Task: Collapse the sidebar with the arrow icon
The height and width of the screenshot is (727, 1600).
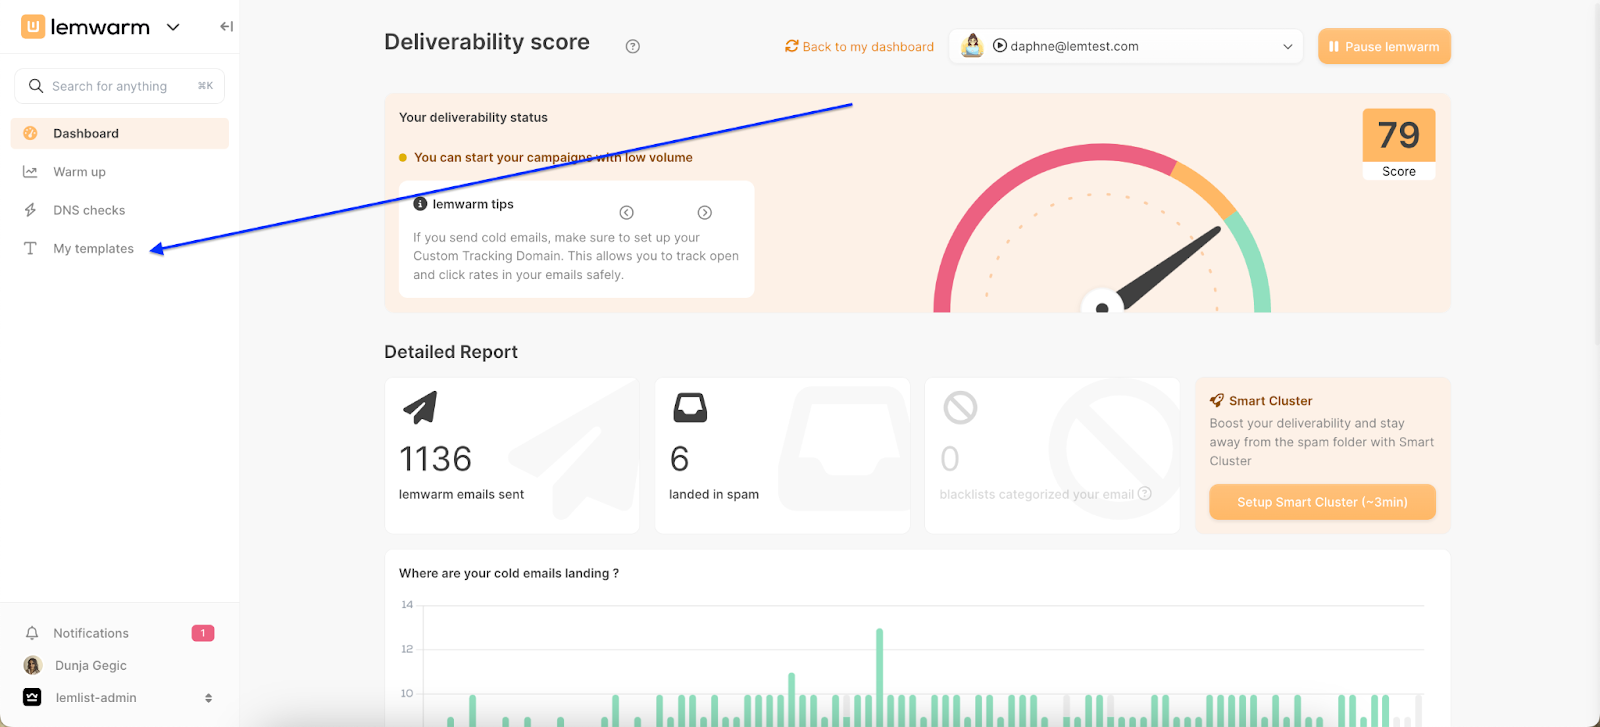Action: pyautogui.click(x=226, y=27)
